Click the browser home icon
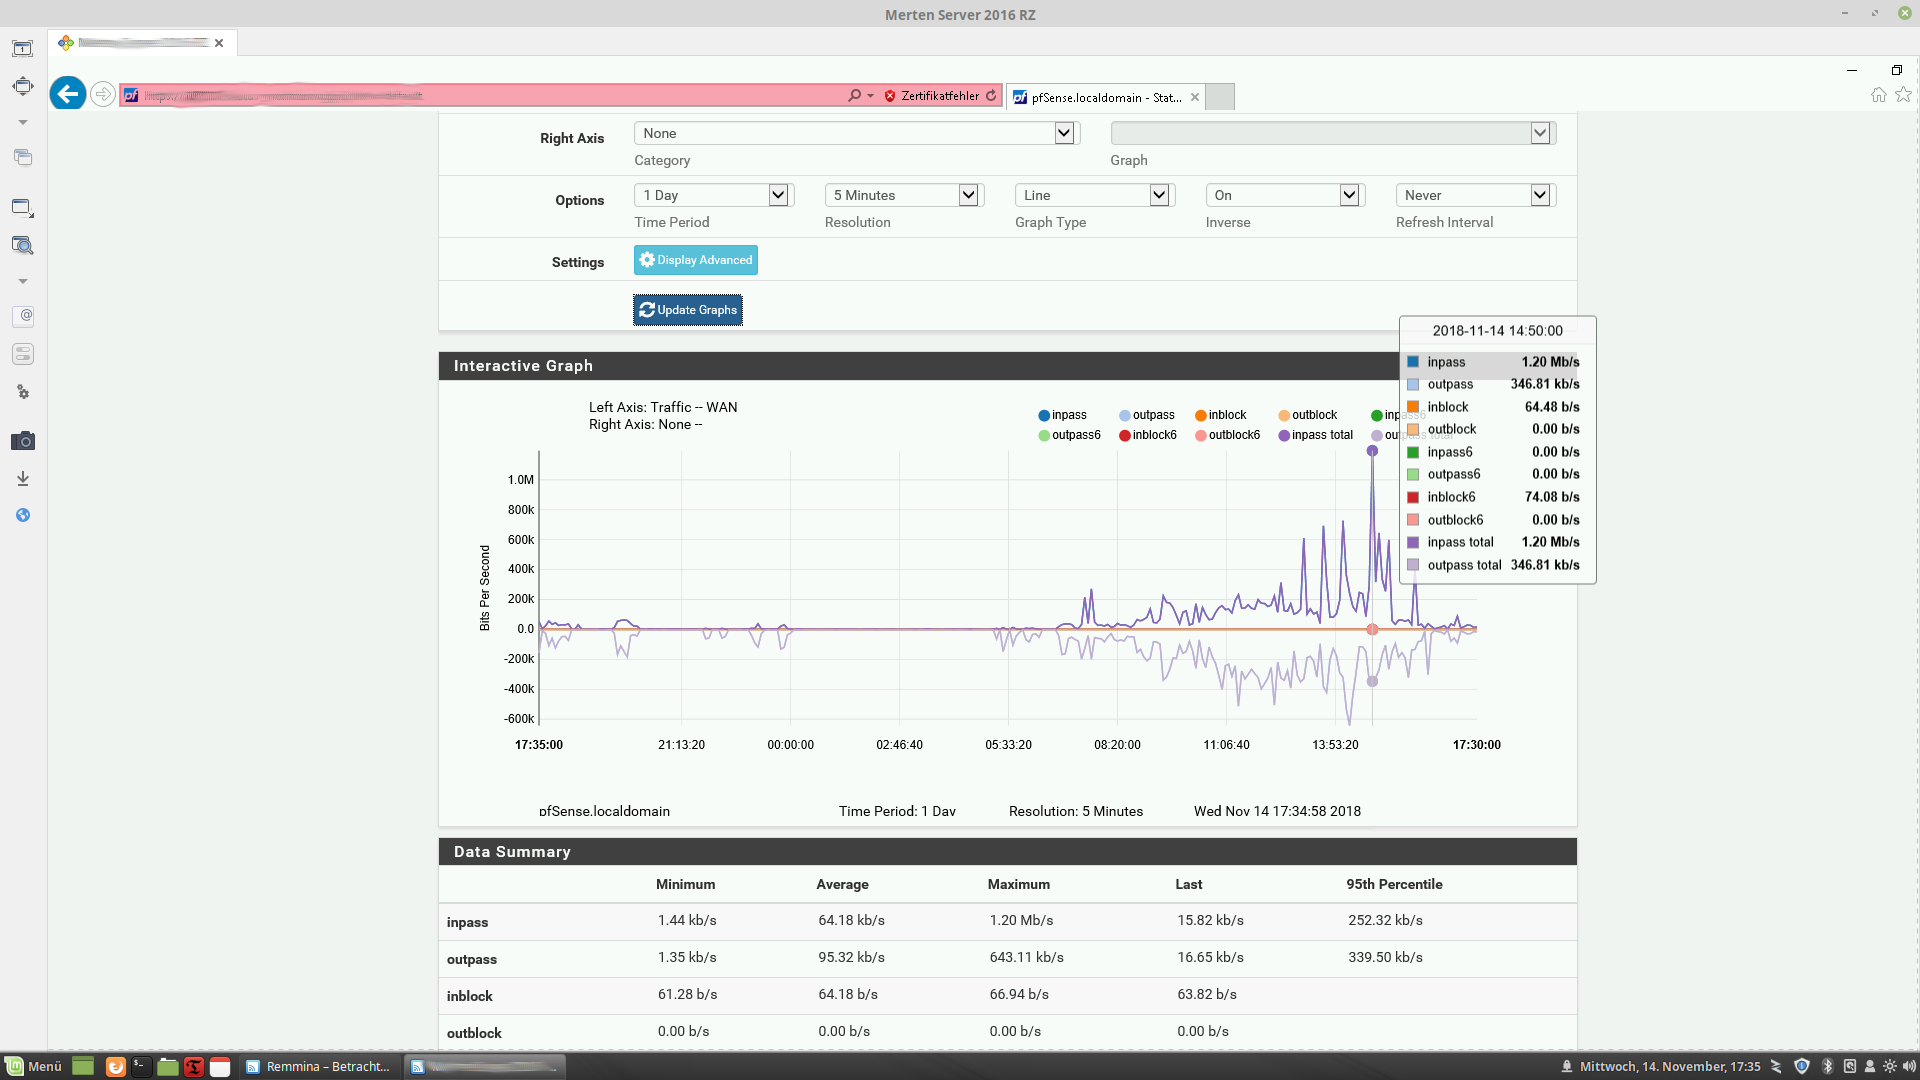This screenshot has height=1080, width=1920. 1878,95
